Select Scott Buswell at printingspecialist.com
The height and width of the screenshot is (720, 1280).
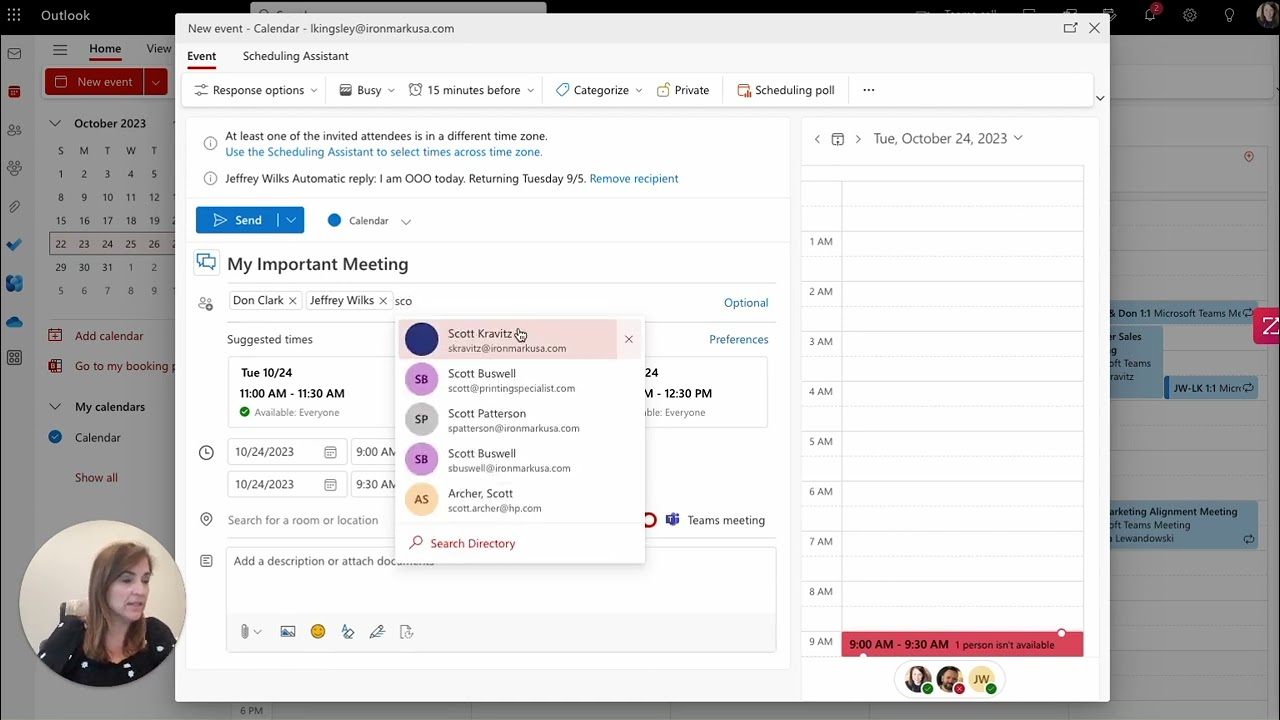pos(520,380)
